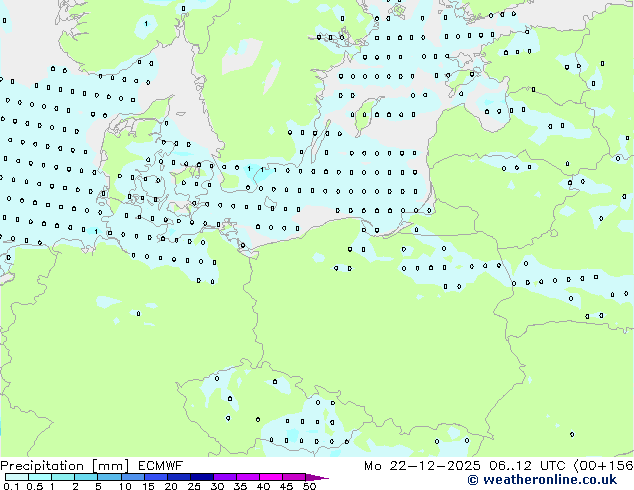The height and width of the screenshot is (490, 634).
Task: Click the legend value '10' label
Action: (x=125, y=486)
